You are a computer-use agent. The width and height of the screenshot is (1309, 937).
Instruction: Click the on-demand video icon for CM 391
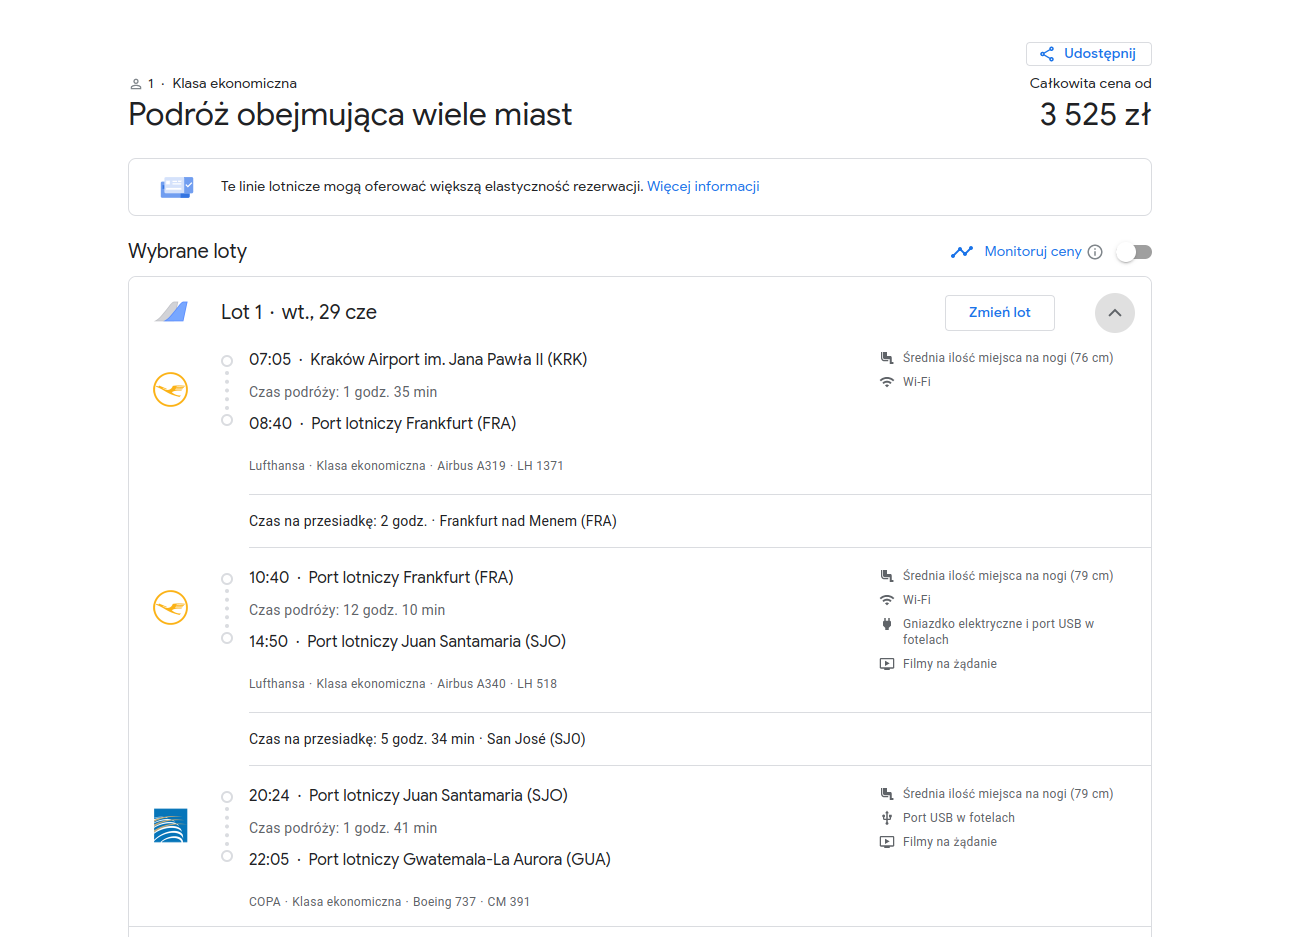[886, 842]
